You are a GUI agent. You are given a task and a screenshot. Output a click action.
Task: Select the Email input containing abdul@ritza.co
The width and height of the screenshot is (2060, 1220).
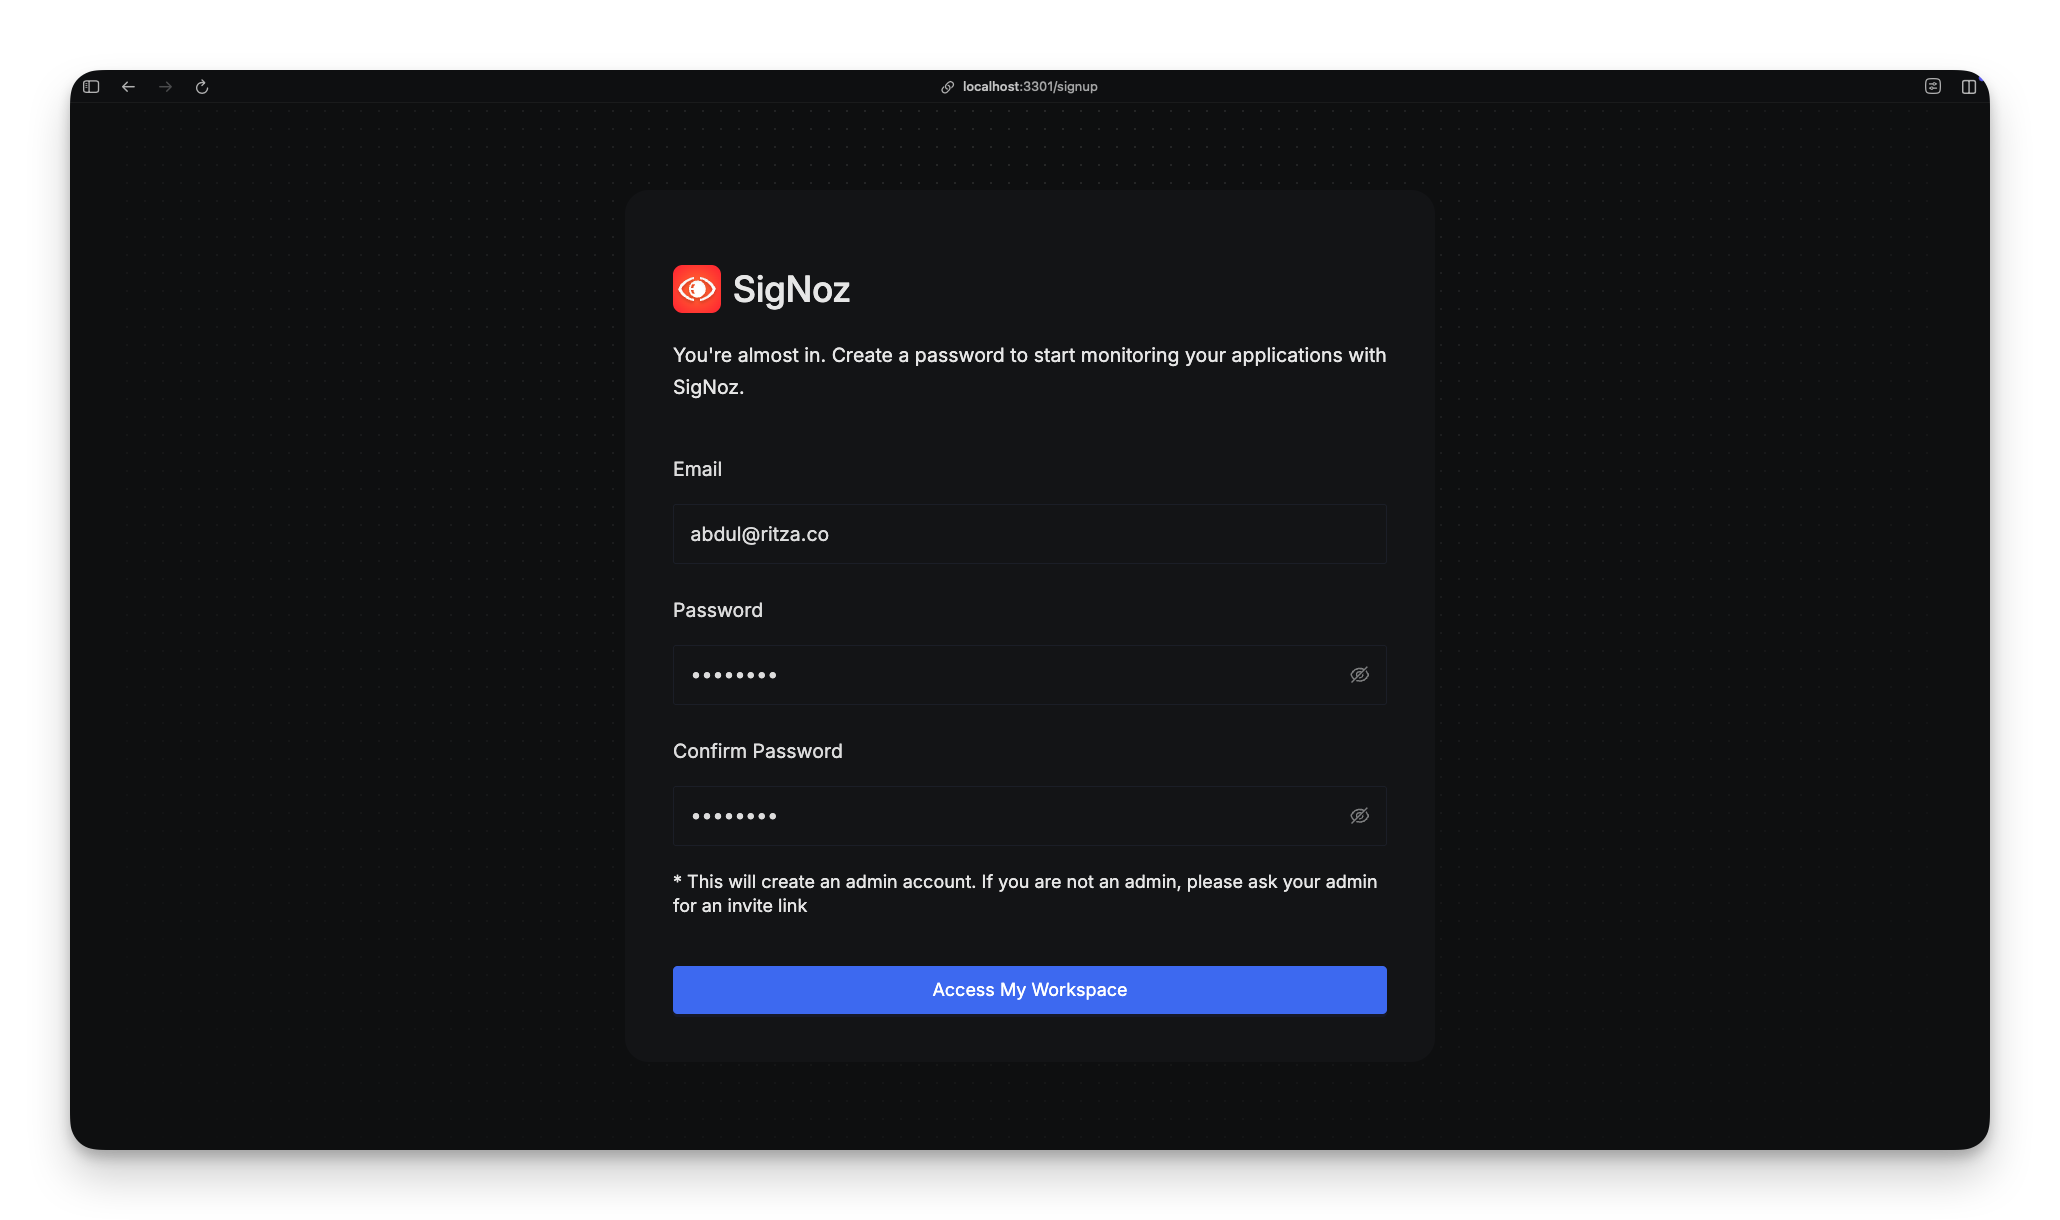[x=1029, y=534]
